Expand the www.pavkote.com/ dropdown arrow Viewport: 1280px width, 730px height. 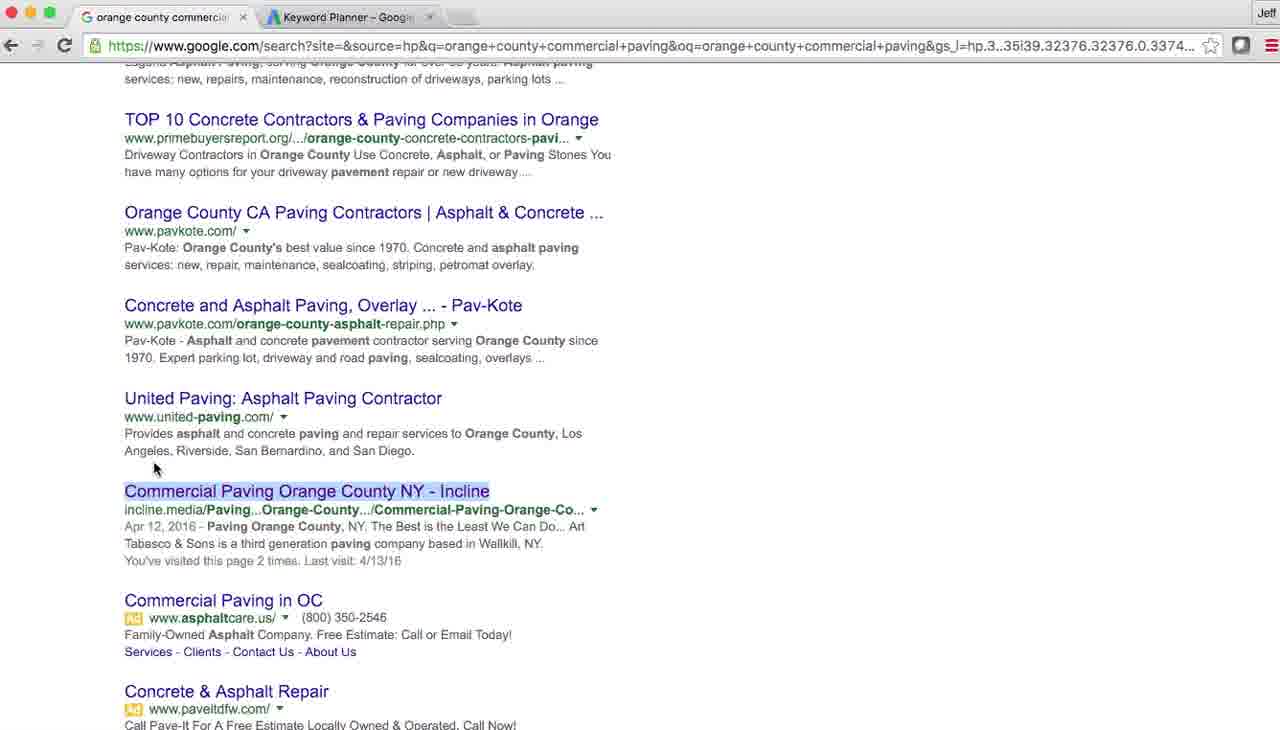point(246,231)
